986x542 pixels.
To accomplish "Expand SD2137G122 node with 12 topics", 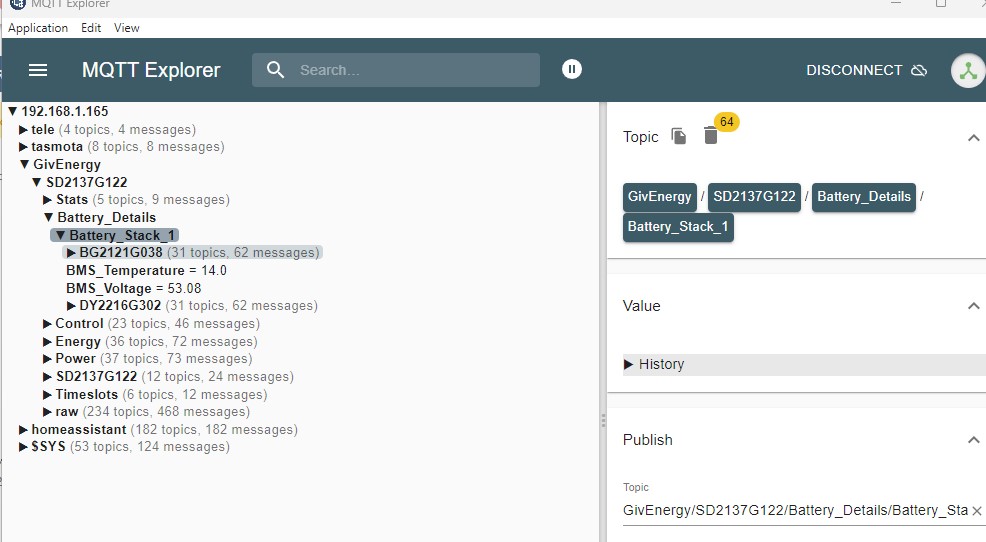I will point(47,377).
